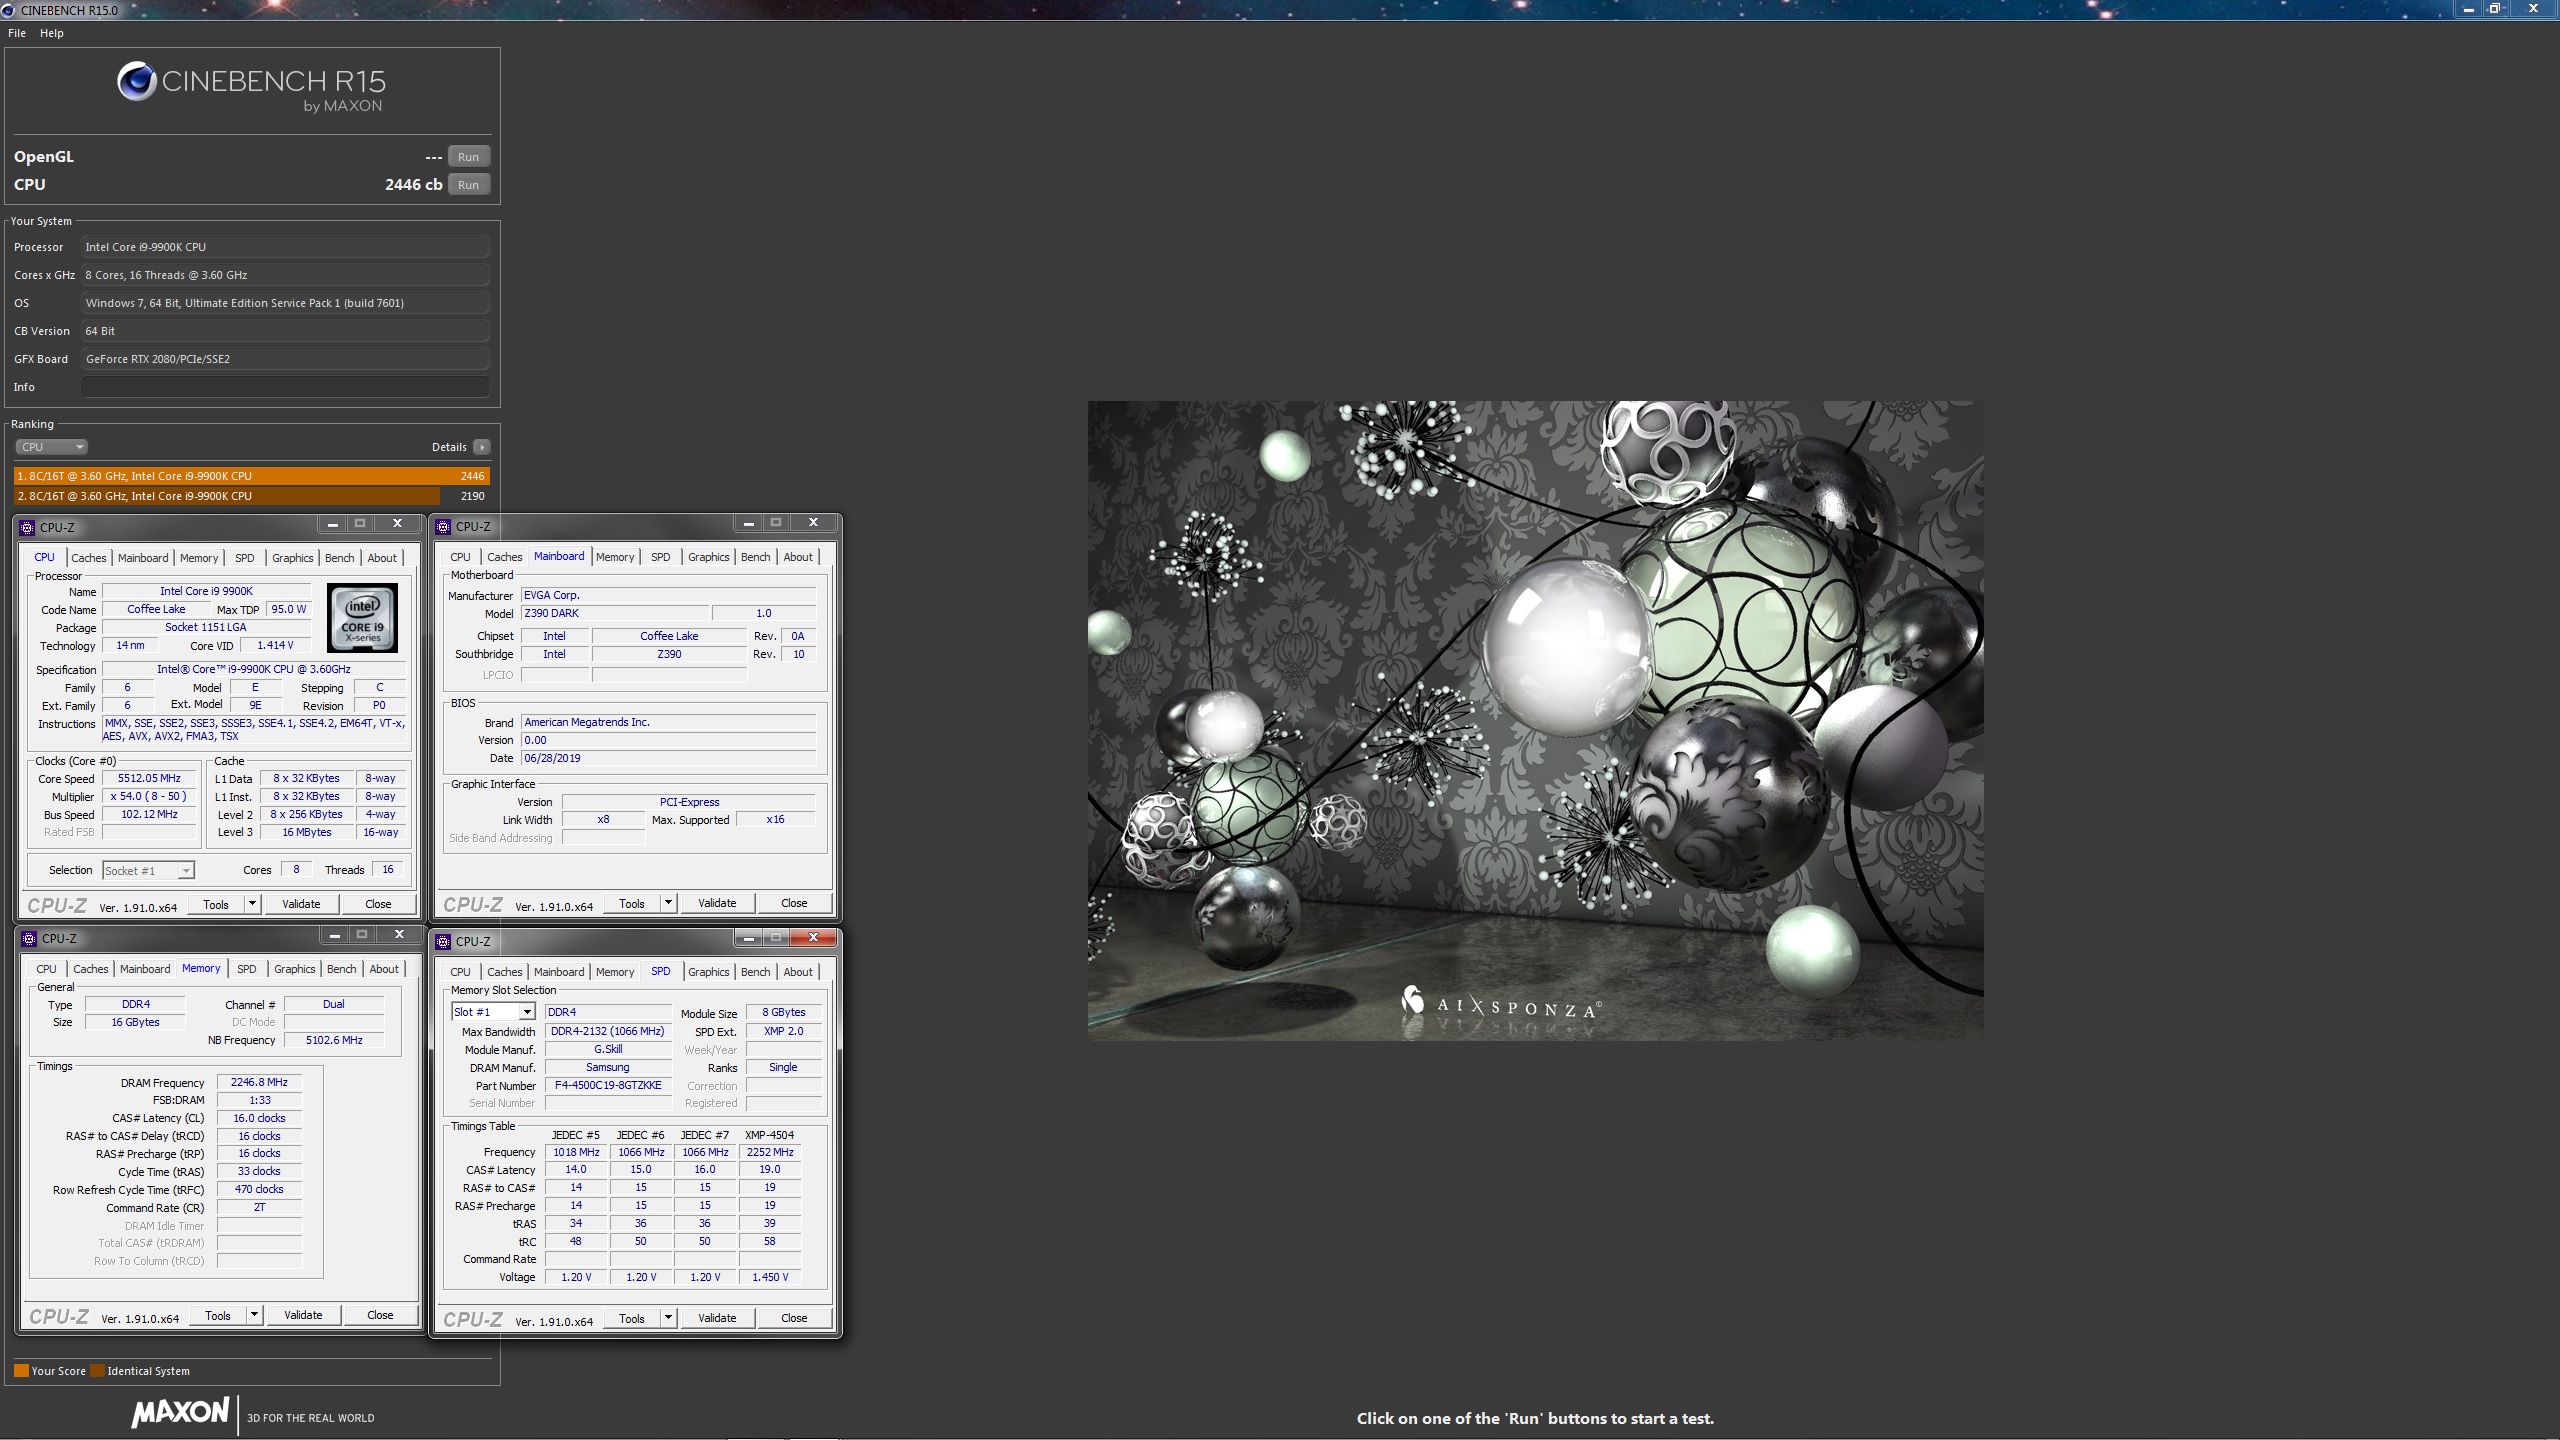Minimize the Cinebench main window
The image size is (2560, 1440).
point(2468,9)
